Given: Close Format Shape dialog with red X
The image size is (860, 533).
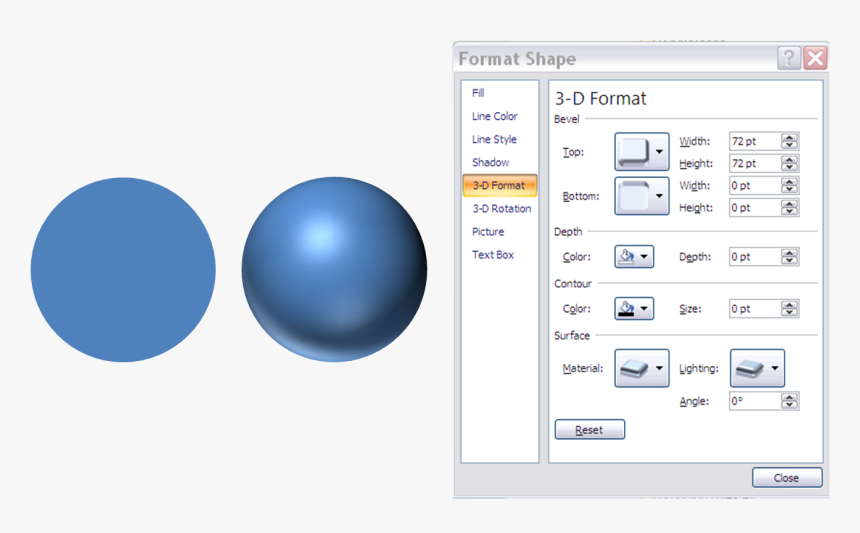Looking at the screenshot, I should pyautogui.click(x=816, y=58).
